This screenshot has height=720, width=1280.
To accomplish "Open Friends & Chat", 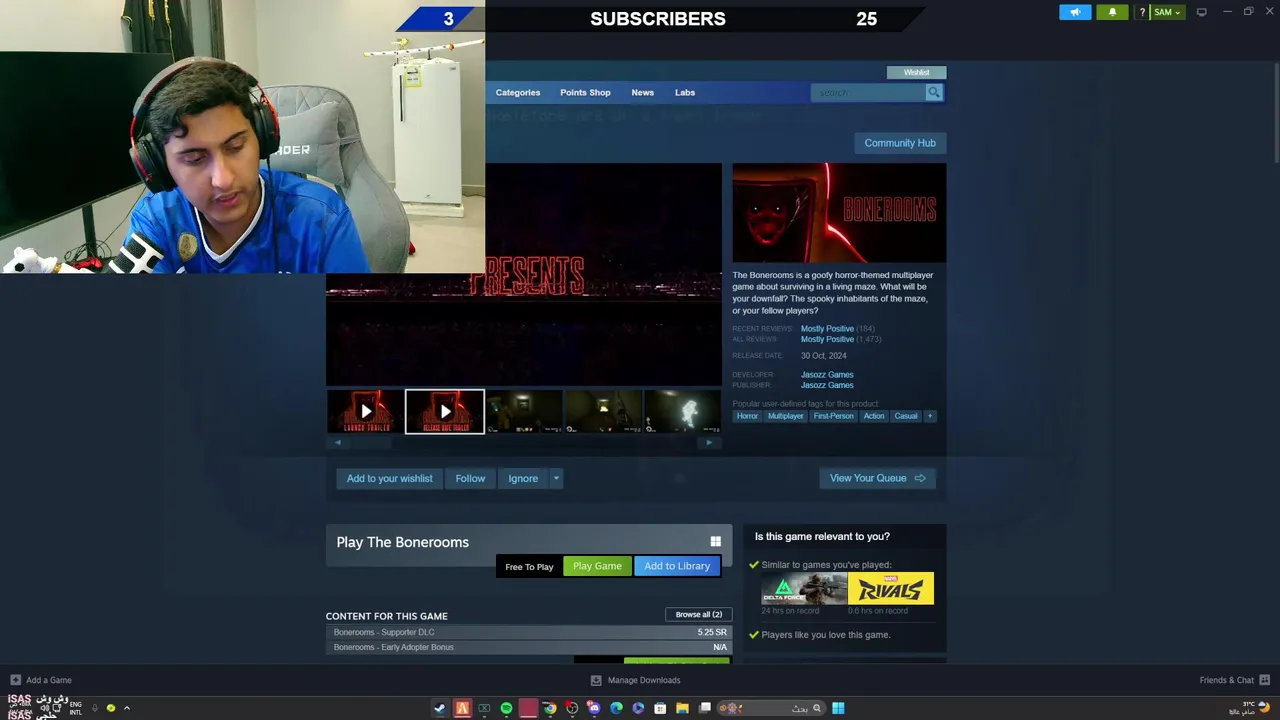I will pos(1227,680).
